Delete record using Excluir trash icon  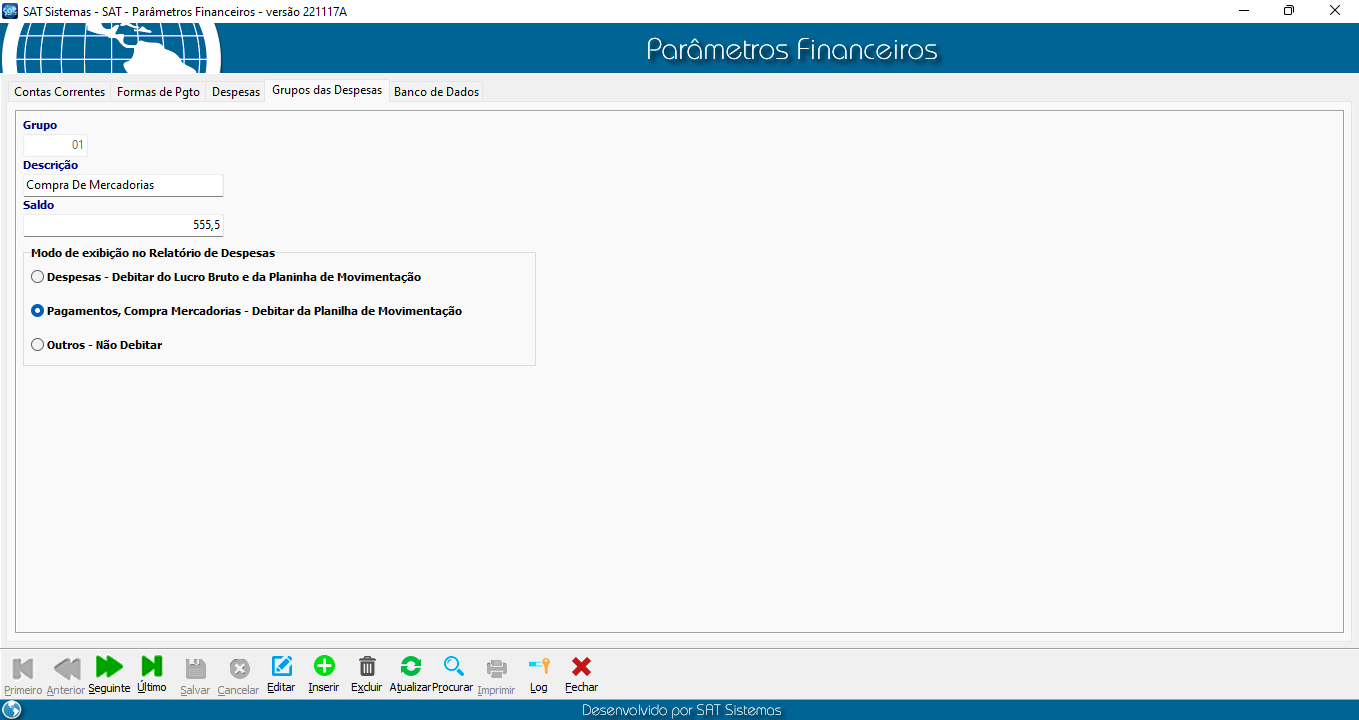367,667
